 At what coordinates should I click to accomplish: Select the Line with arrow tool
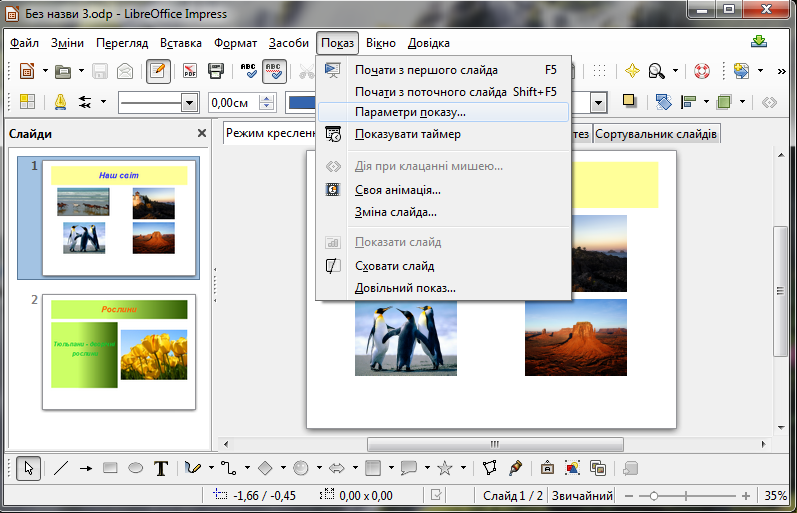(x=86, y=468)
